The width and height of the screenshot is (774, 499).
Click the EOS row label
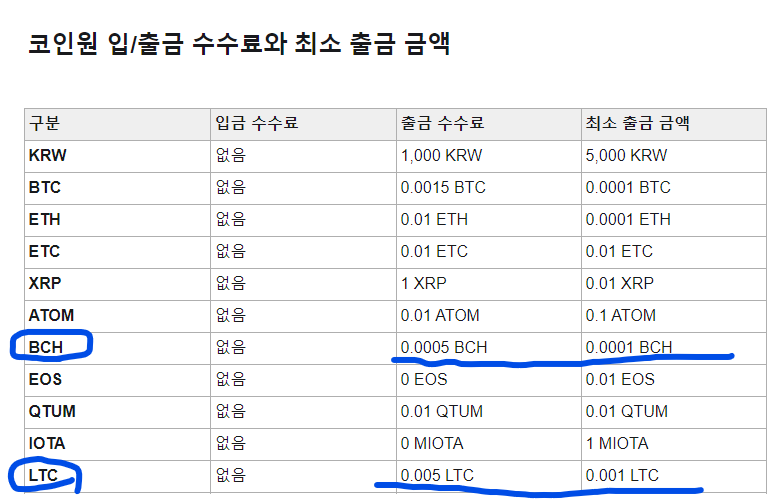tap(45, 380)
